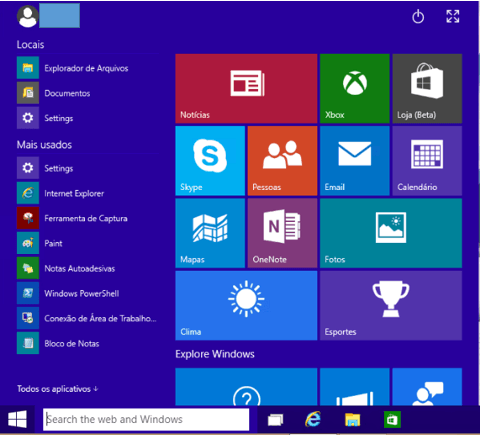Open the Mapas tile

click(210, 233)
